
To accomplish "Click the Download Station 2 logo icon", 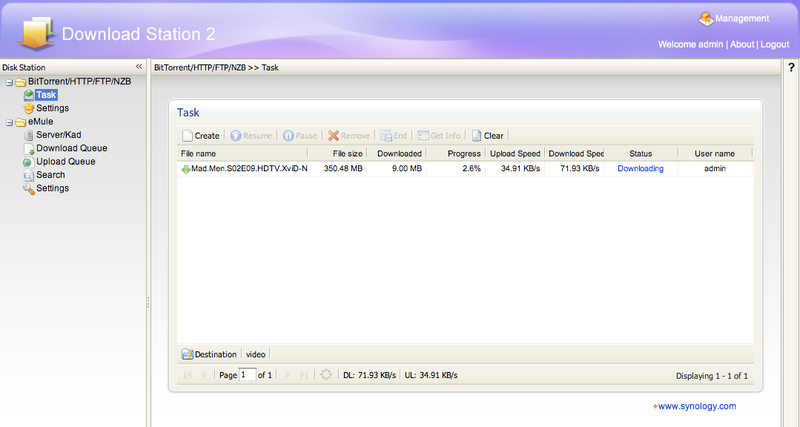I will [x=36, y=33].
